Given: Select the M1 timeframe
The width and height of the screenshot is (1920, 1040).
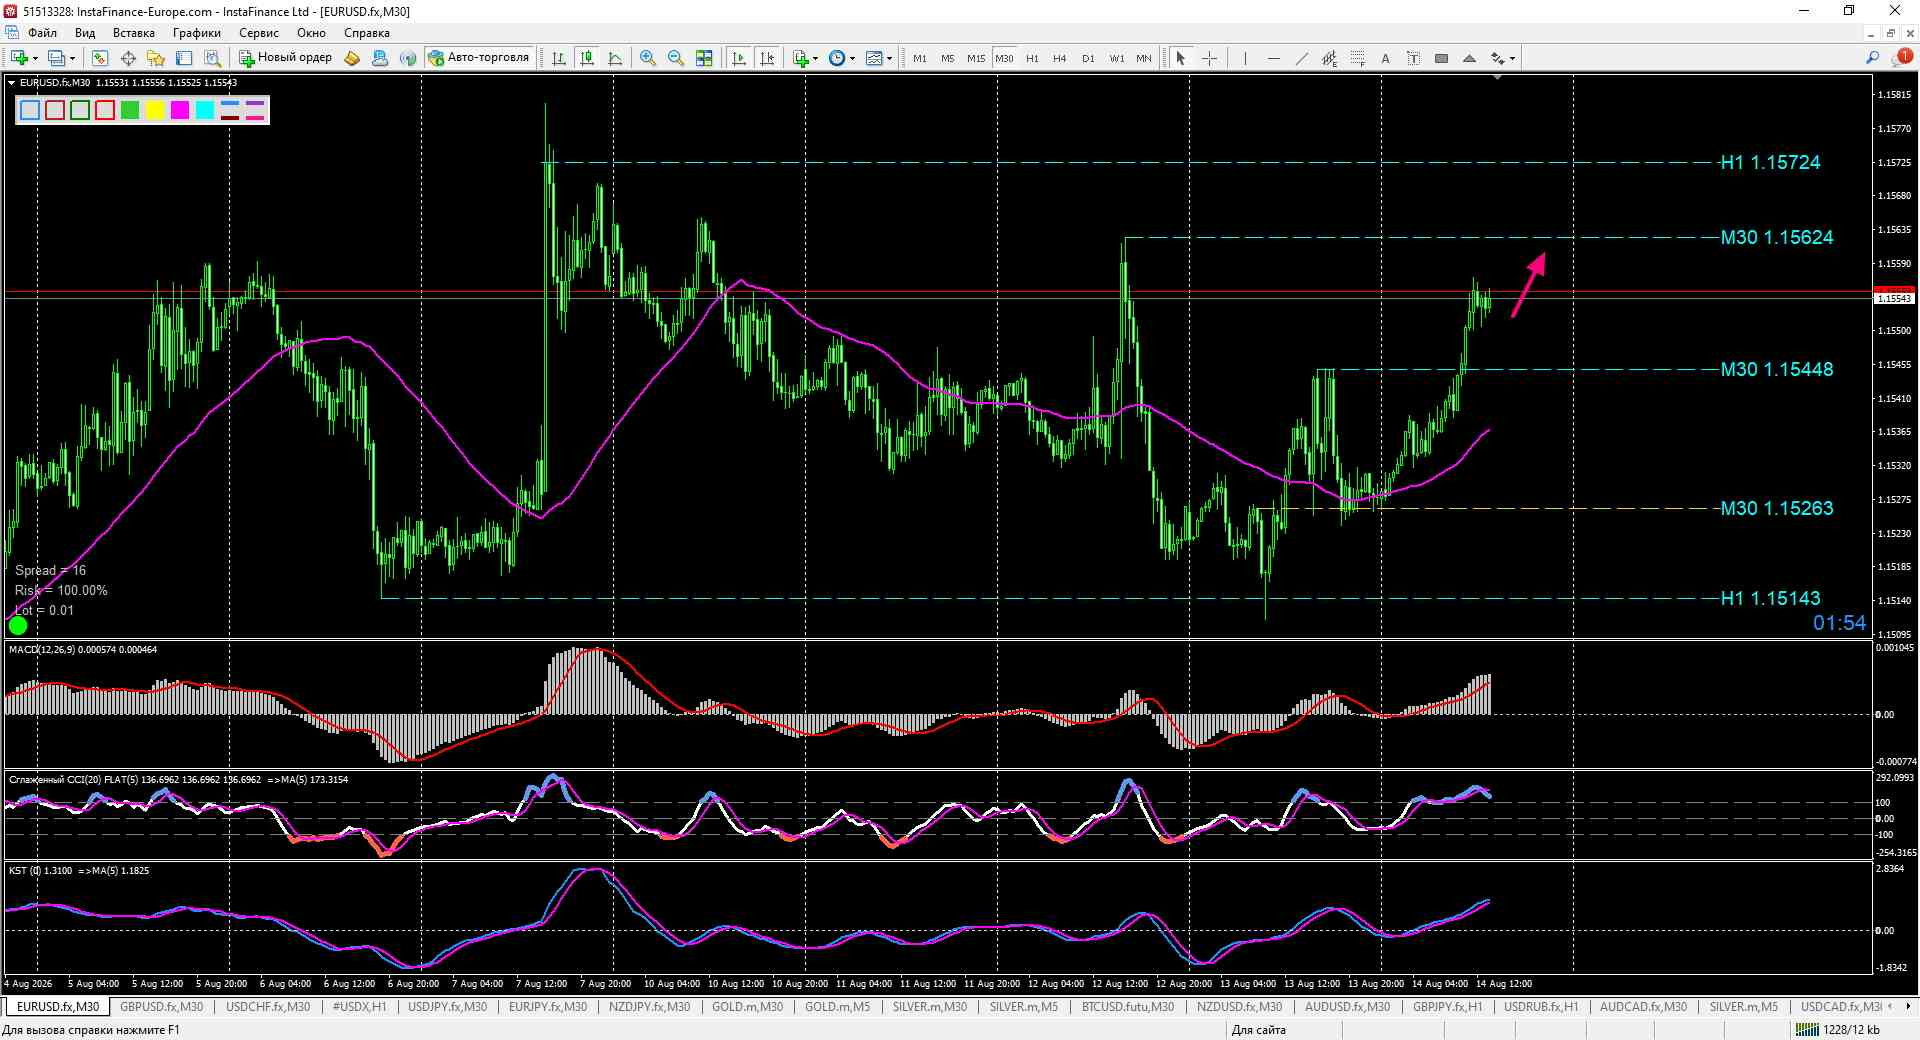Looking at the screenshot, I should click(x=919, y=58).
